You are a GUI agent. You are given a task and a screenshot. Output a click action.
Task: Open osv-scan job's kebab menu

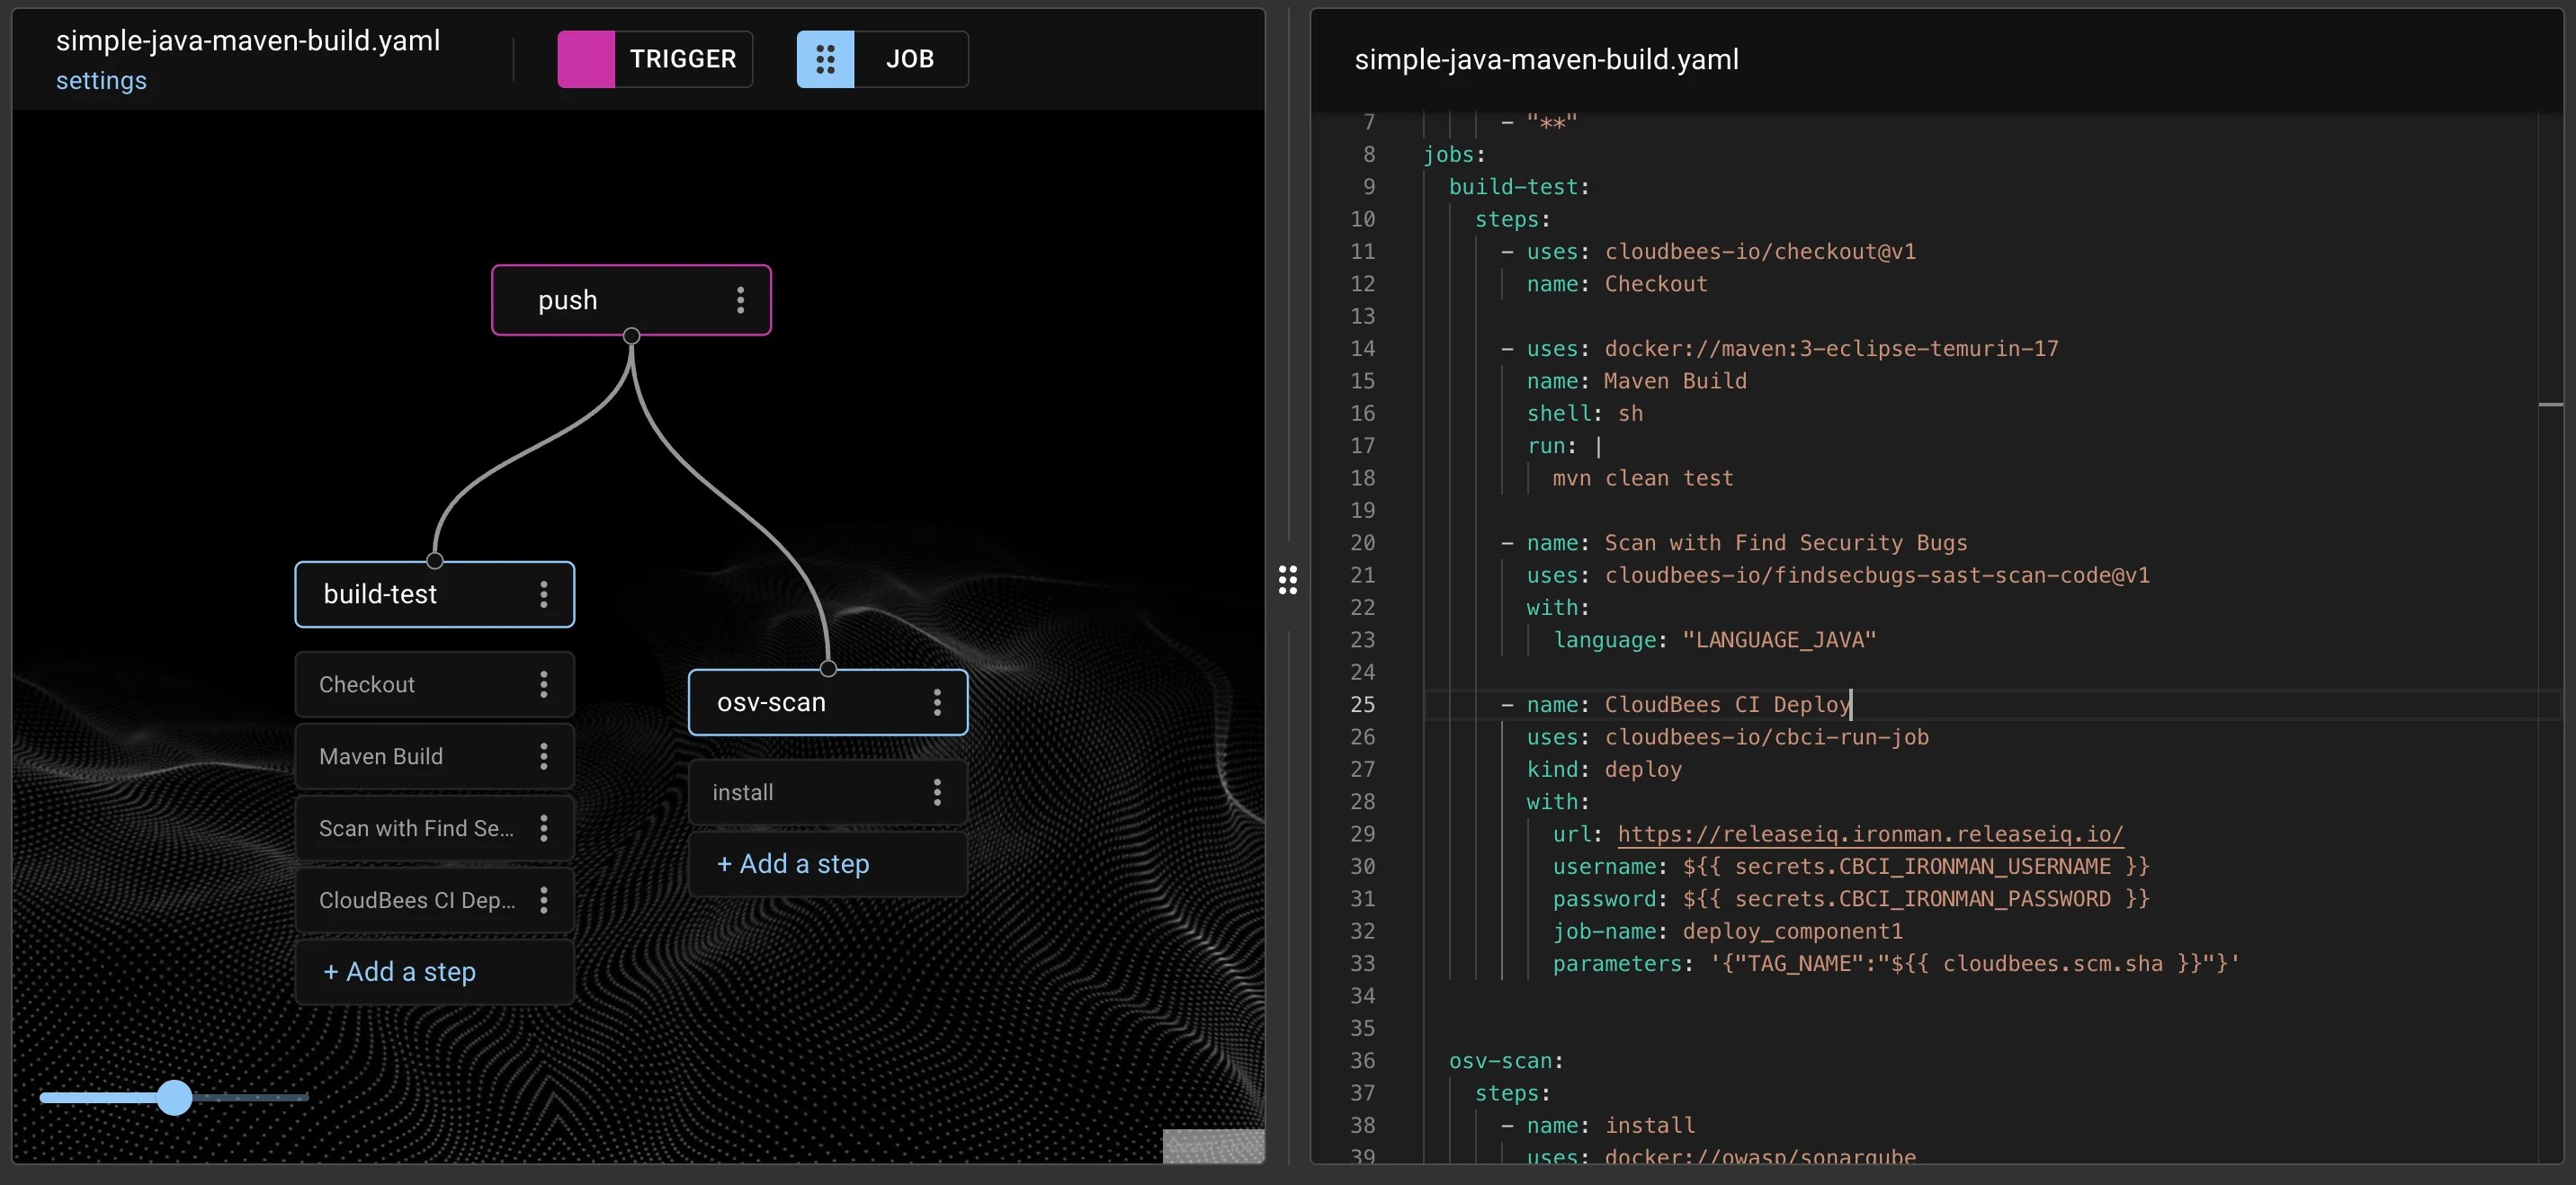[x=937, y=702]
